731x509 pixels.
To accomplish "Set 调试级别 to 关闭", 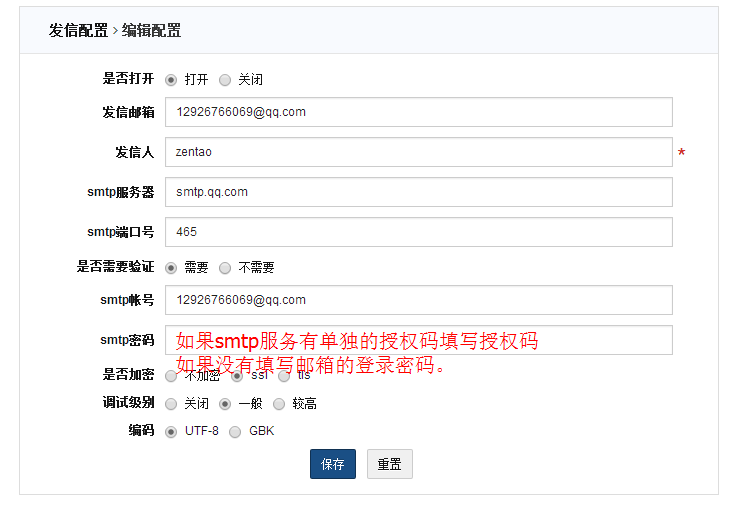I will click(171, 404).
